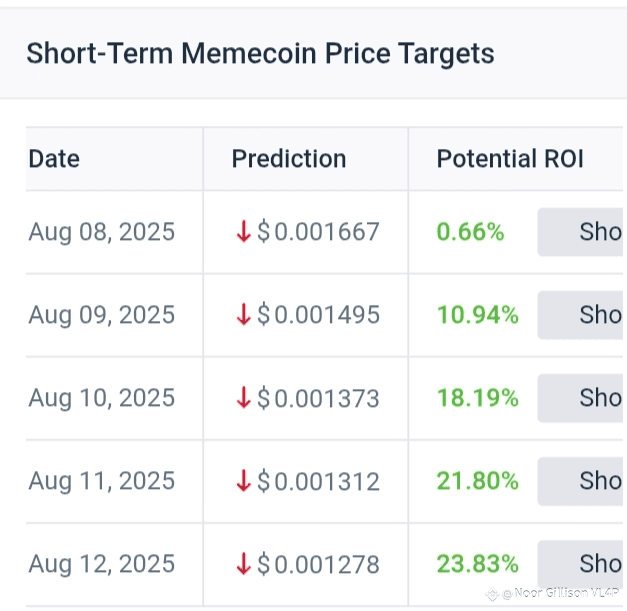Screen dimensions: 627x611
Task: Click the red down arrow beside $0.001495
Action: [x=244, y=315]
